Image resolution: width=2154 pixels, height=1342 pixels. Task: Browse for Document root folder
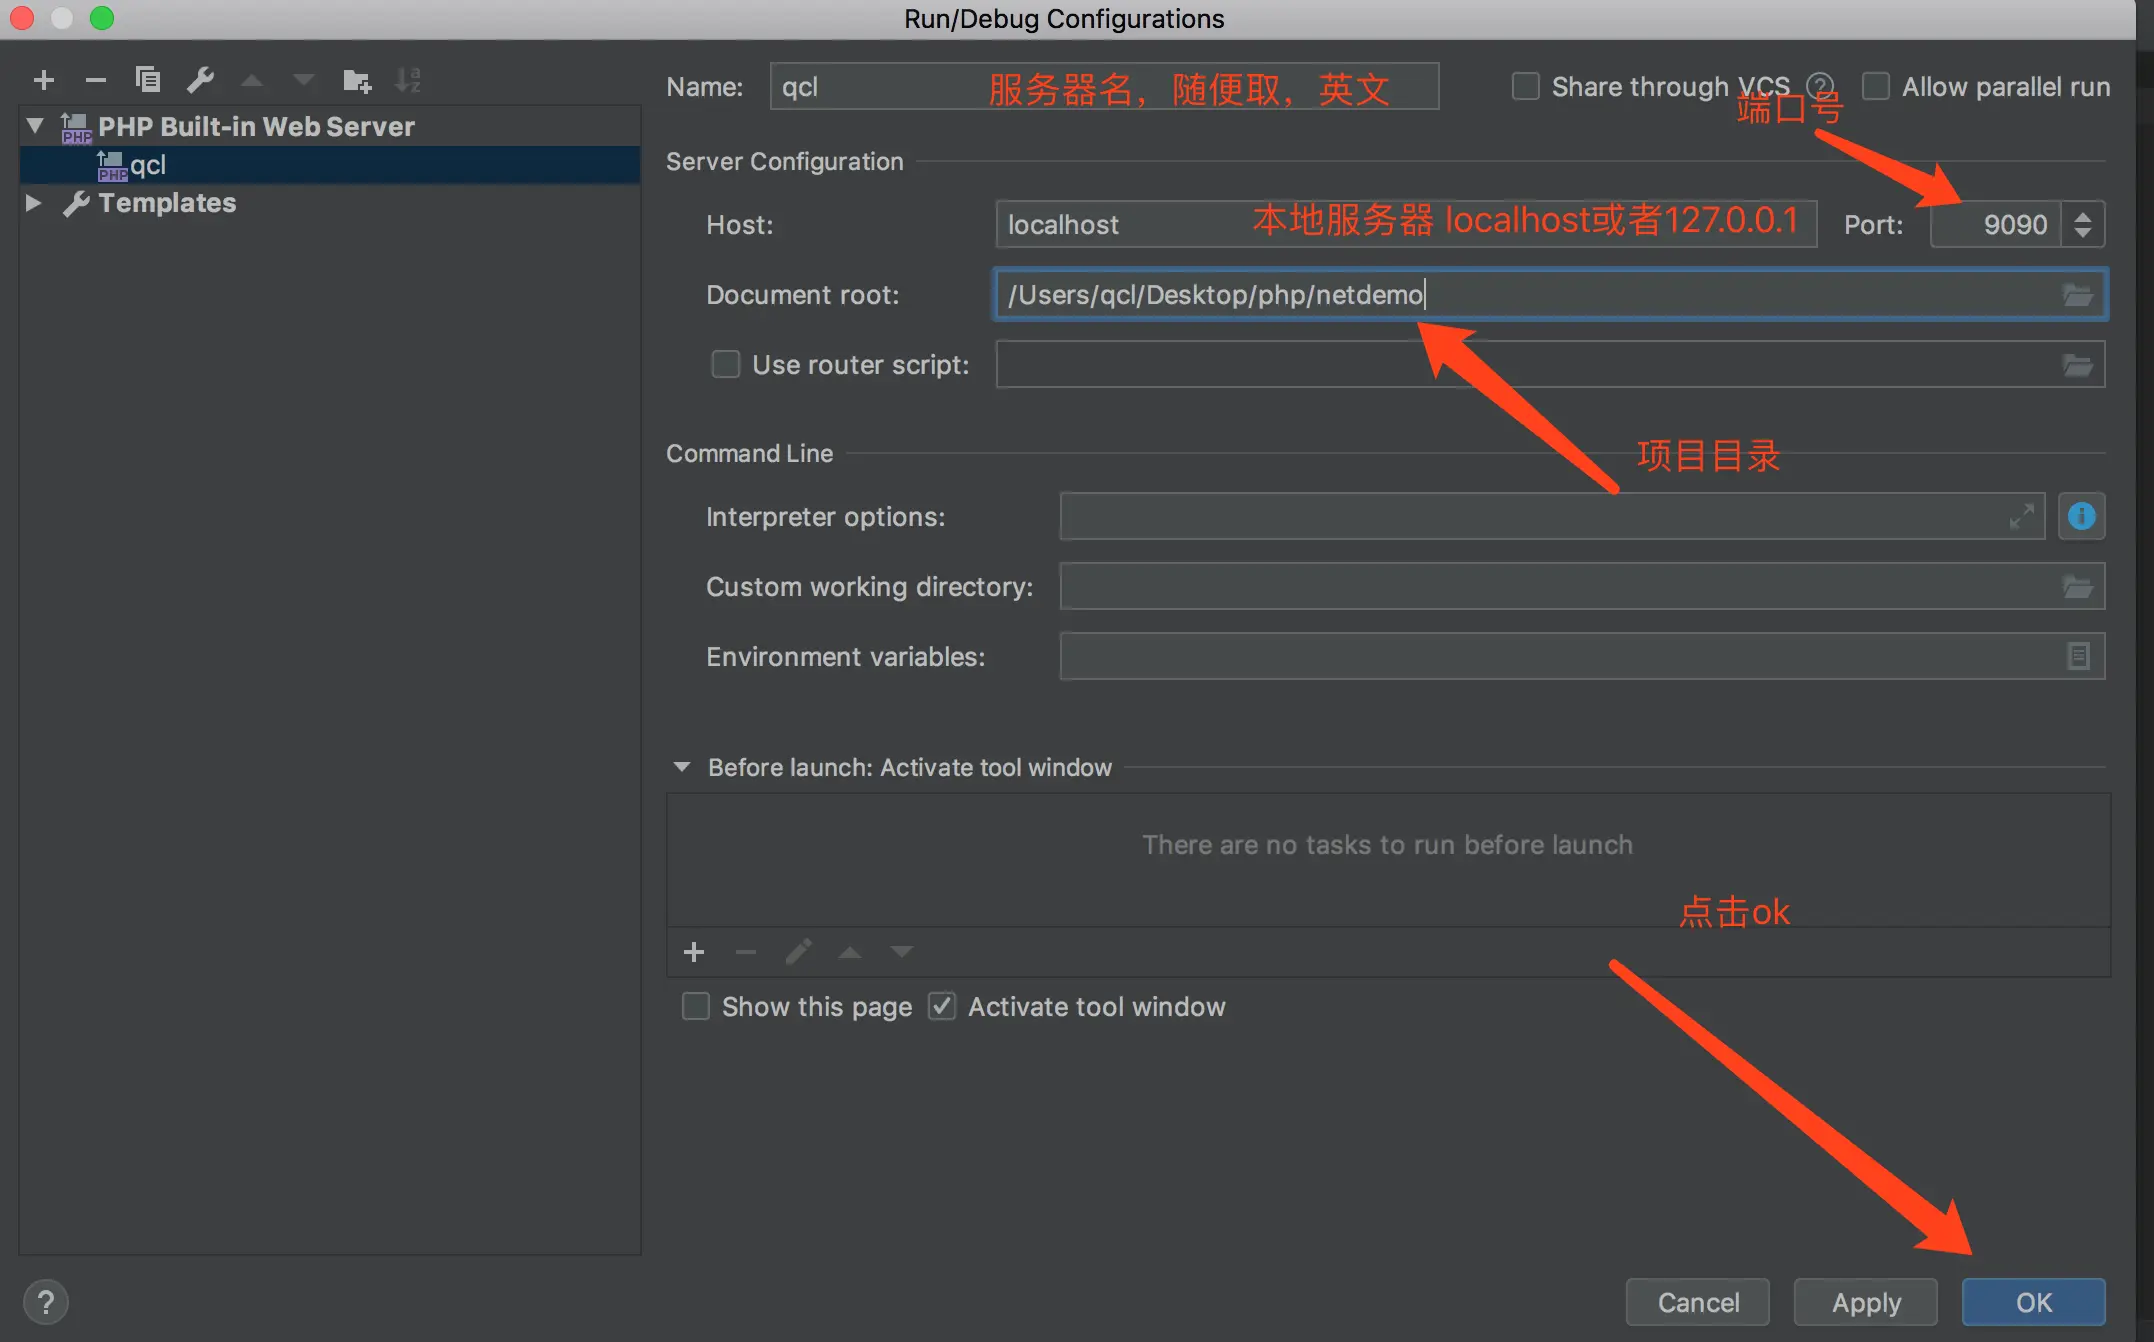2078,295
